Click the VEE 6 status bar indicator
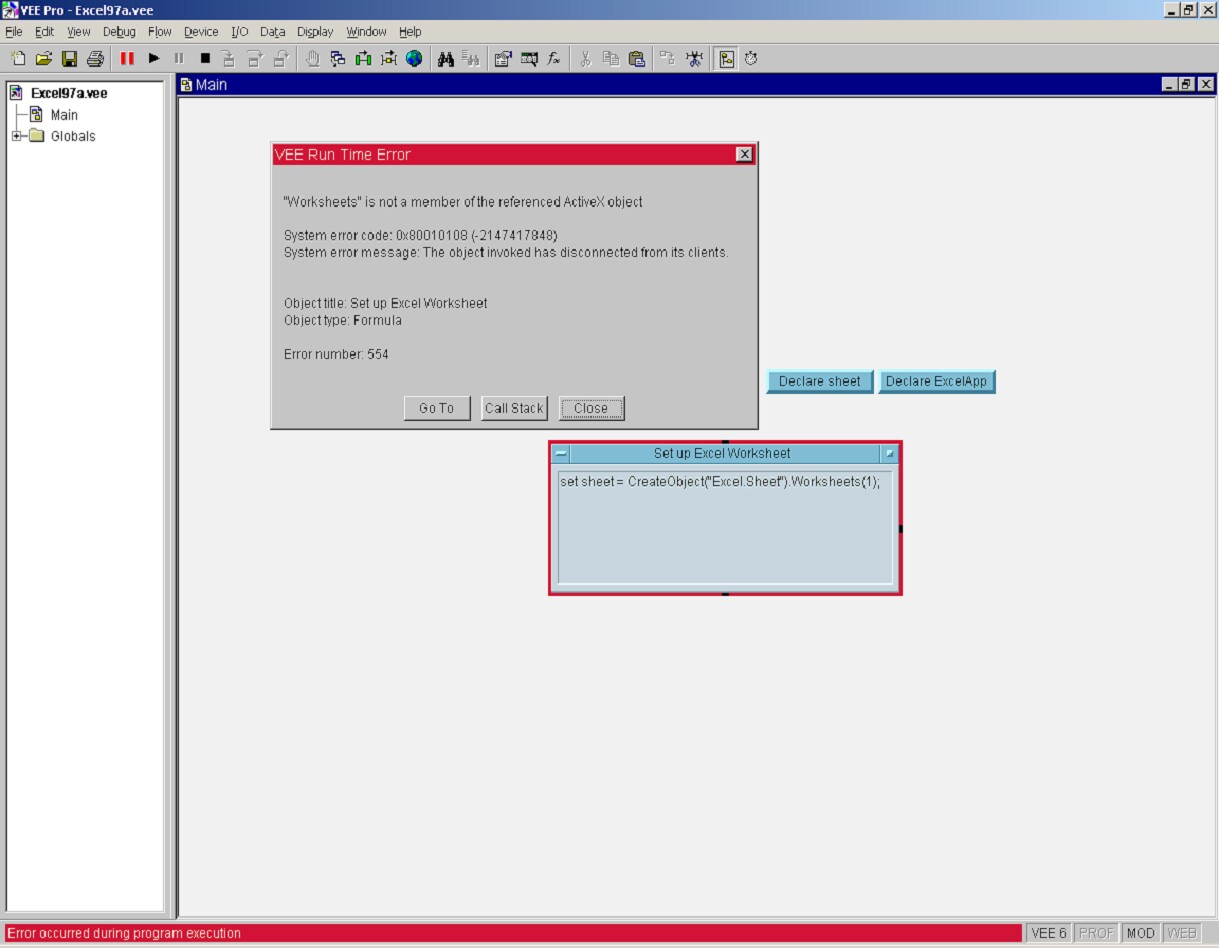 click(1048, 933)
